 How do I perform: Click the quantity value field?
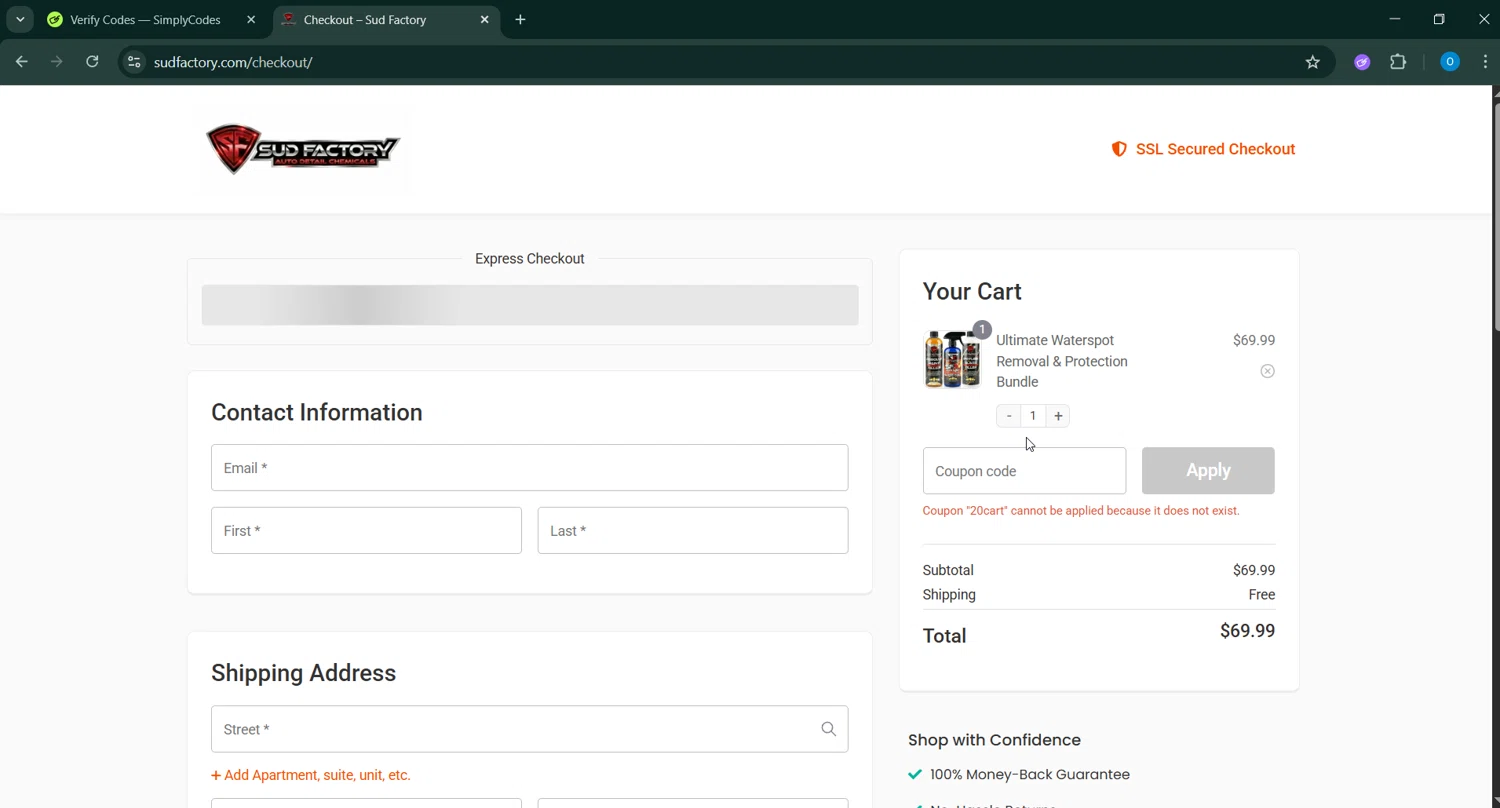click(1033, 416)
